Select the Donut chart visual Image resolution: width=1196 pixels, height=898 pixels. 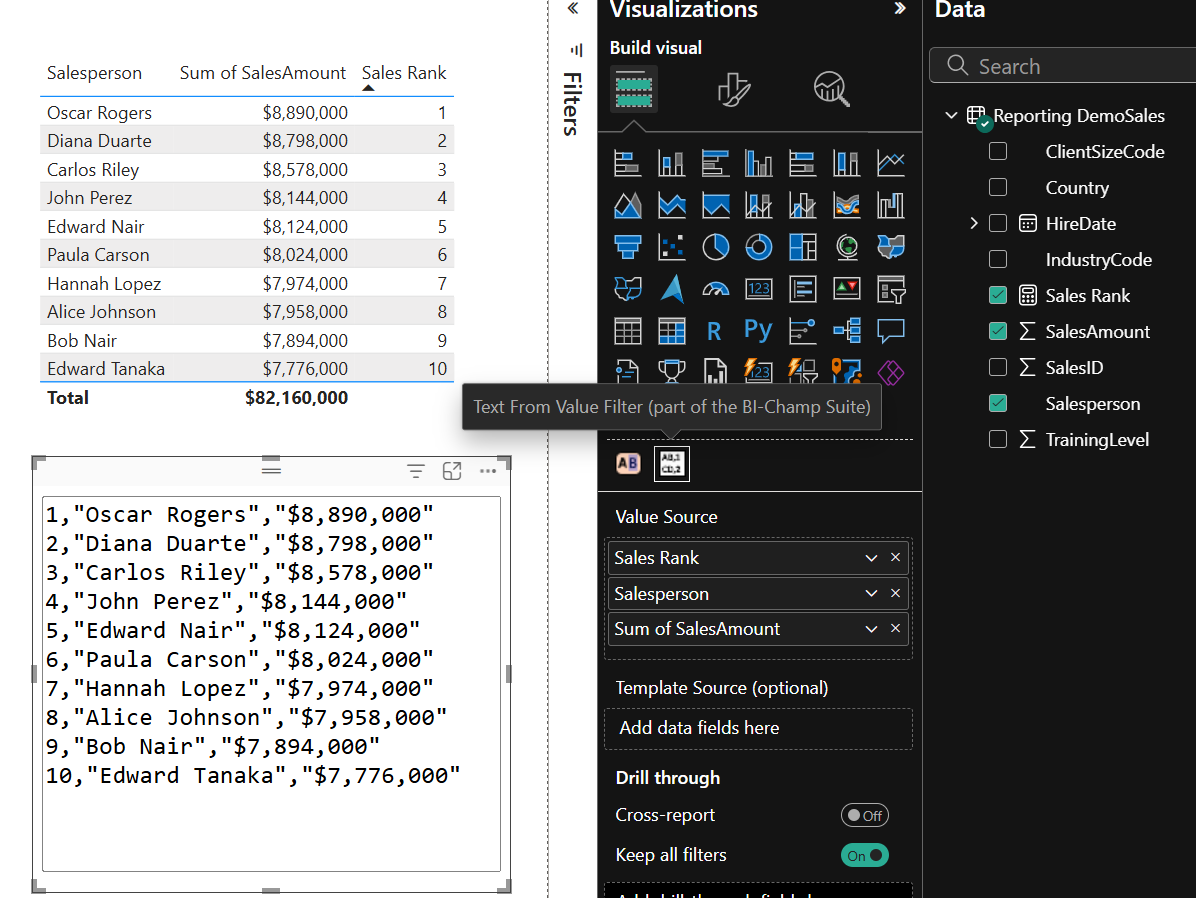[759, 247]
